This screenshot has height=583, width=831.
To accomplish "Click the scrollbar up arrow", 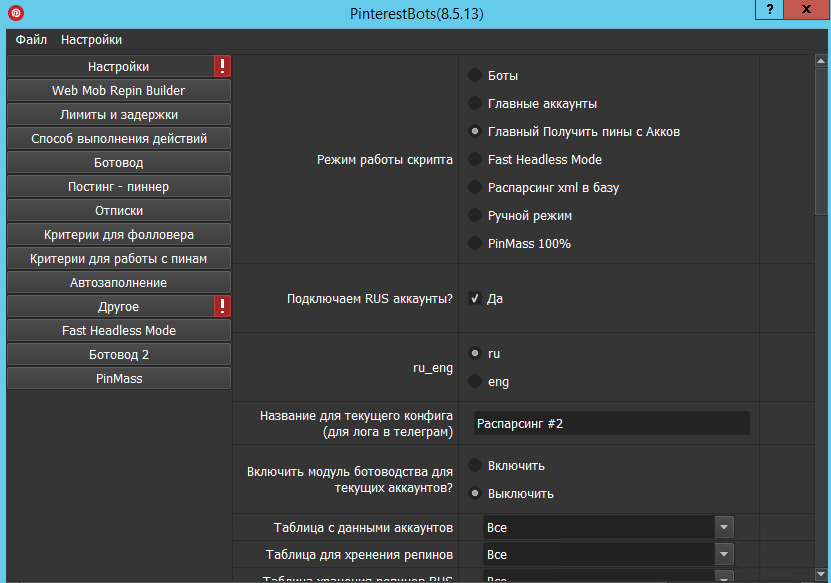I will click(821, 61).
